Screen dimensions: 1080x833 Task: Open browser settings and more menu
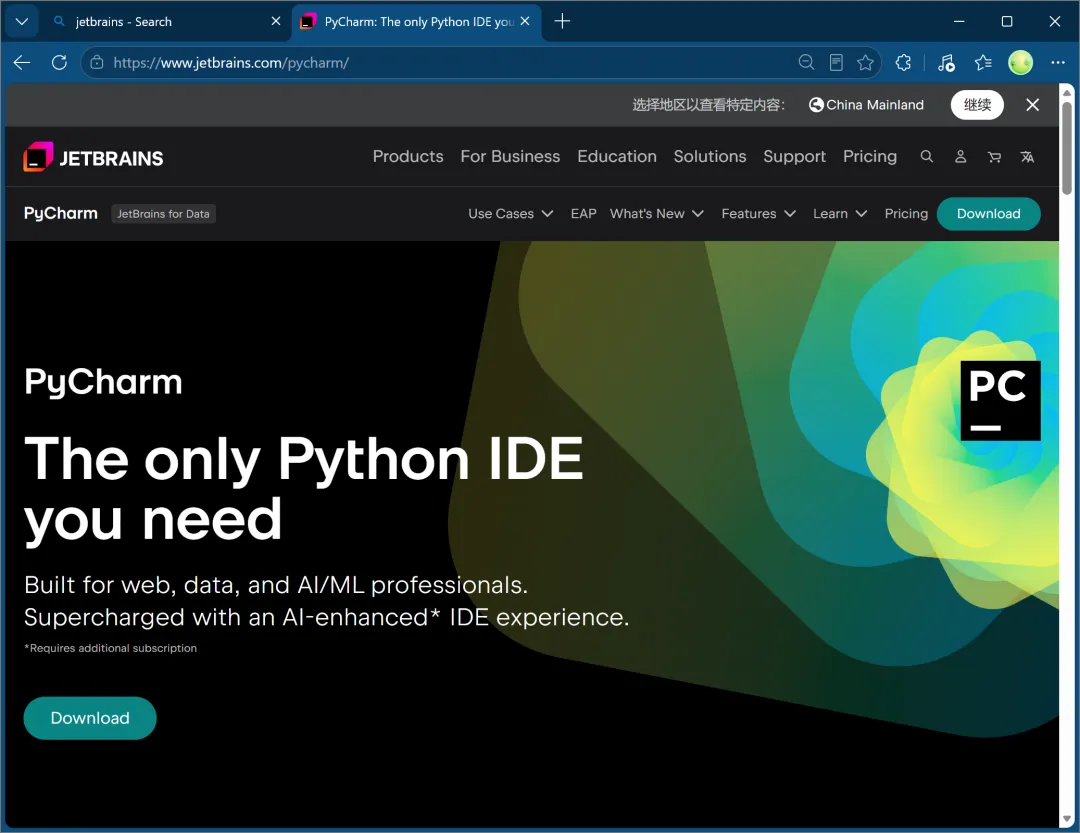[1058, 63]
